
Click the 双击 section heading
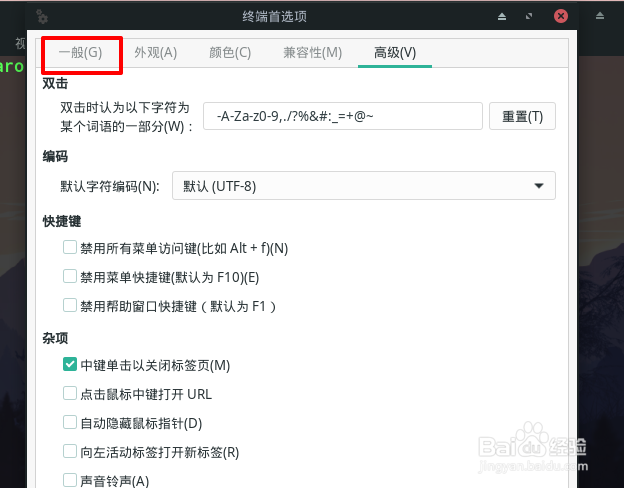coord(55,84)
